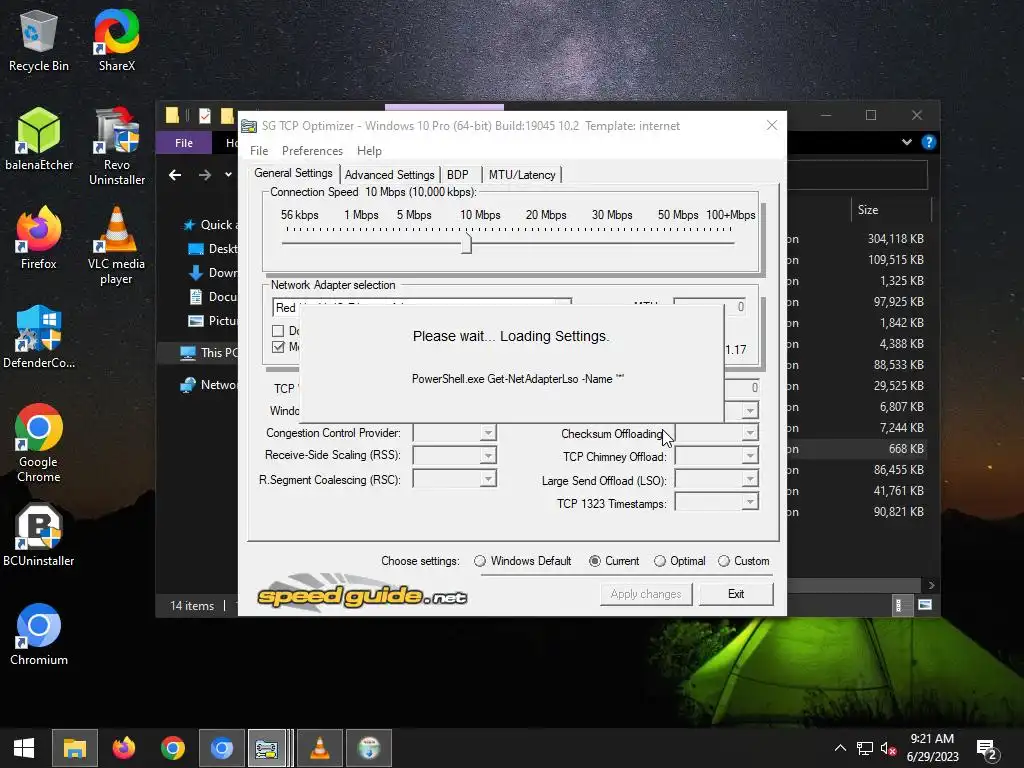
Task: Switch Explorer to large icons view
Action: point(925,605)
